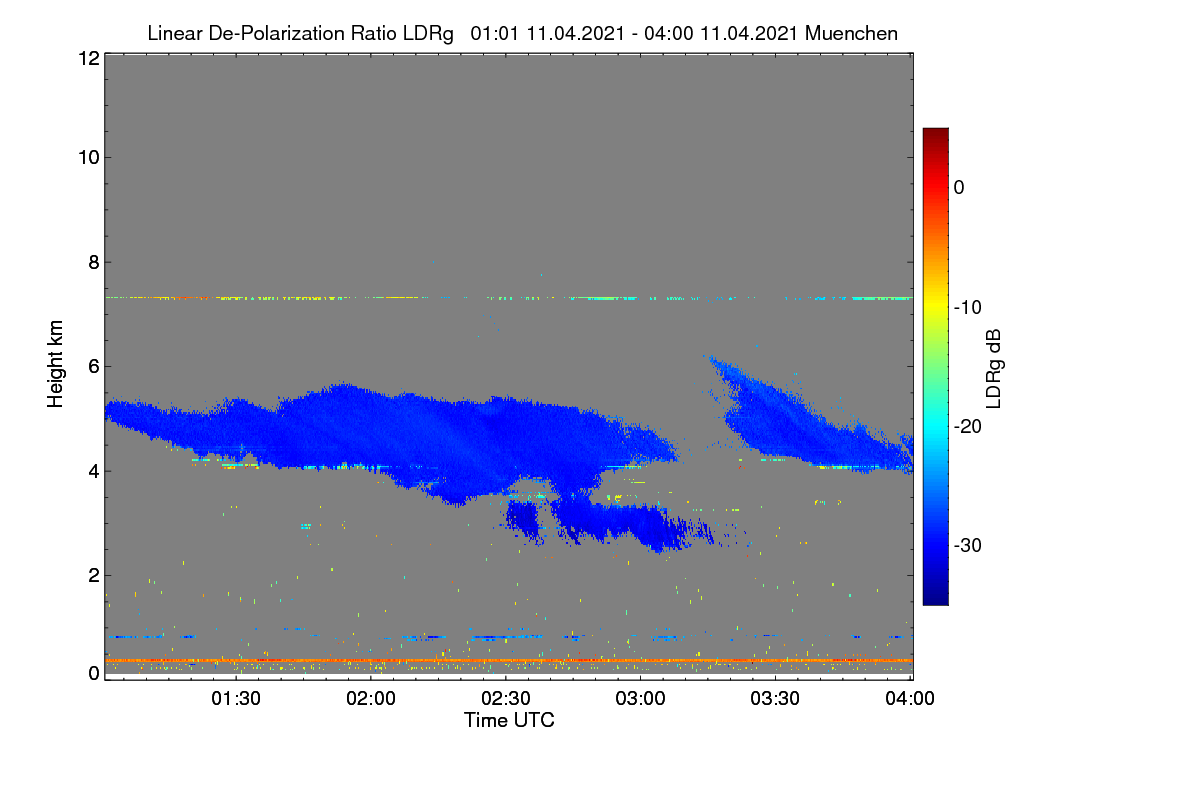Click the 10 km height tick label

[87, 157]
